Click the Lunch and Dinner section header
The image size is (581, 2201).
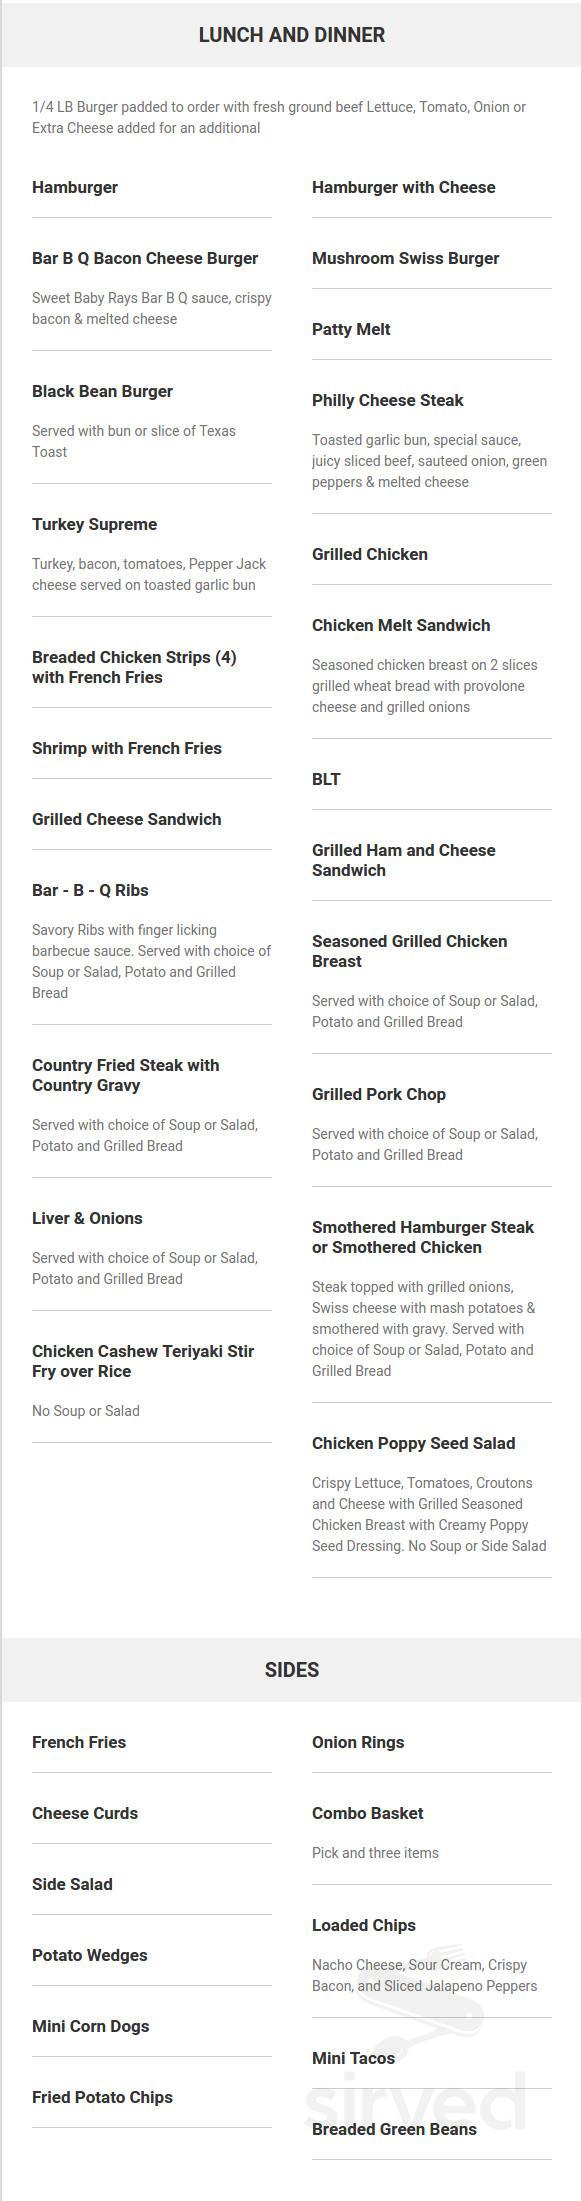pyautogui.click(x=291, y=35)
